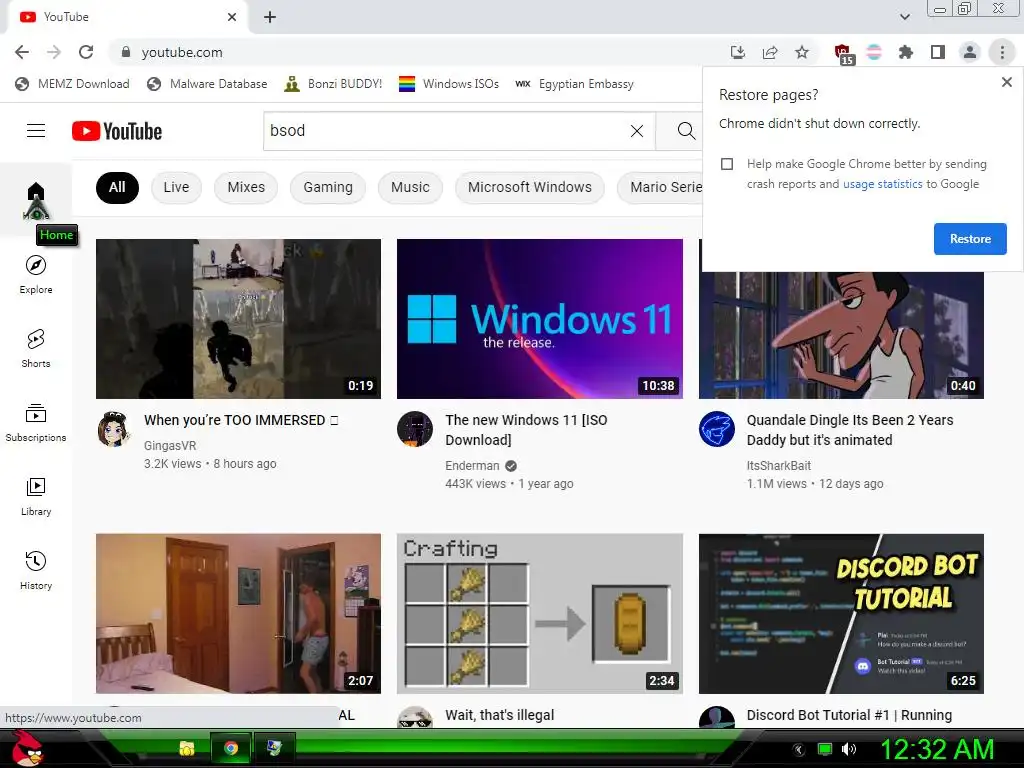Select the Live filter chip

point(176,187)
